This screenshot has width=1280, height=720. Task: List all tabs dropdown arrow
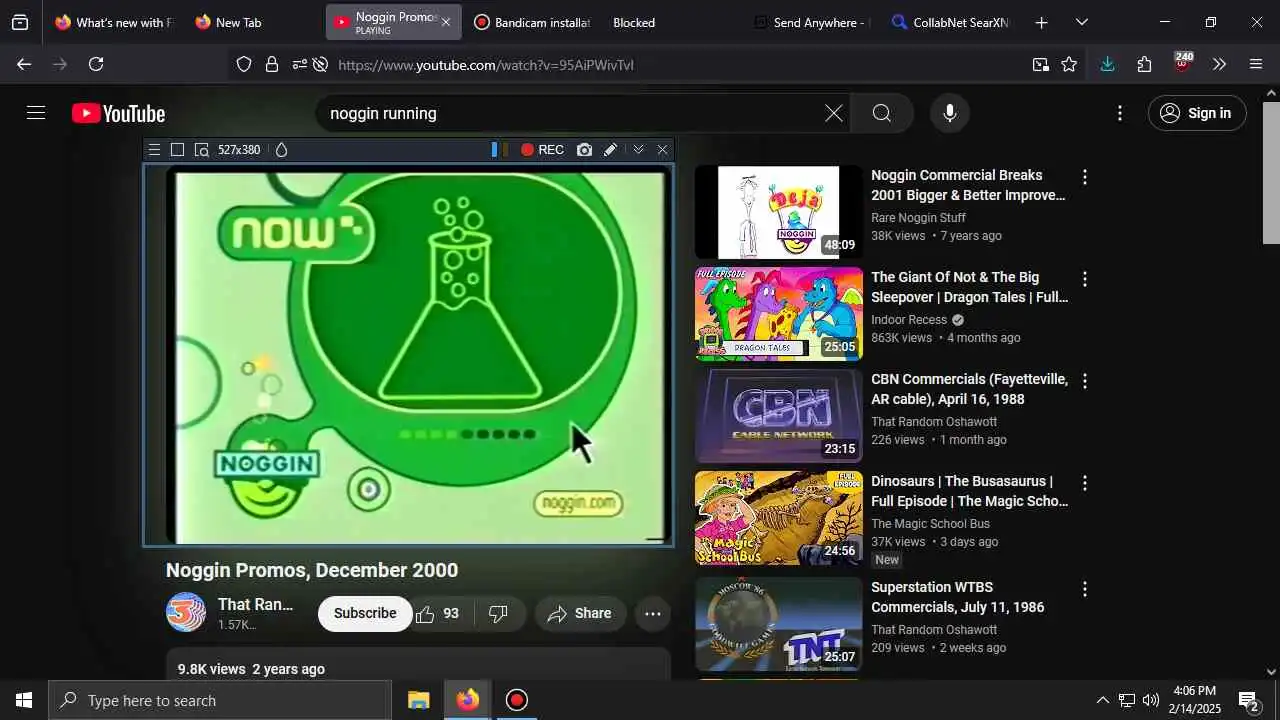pos(1081,22)
